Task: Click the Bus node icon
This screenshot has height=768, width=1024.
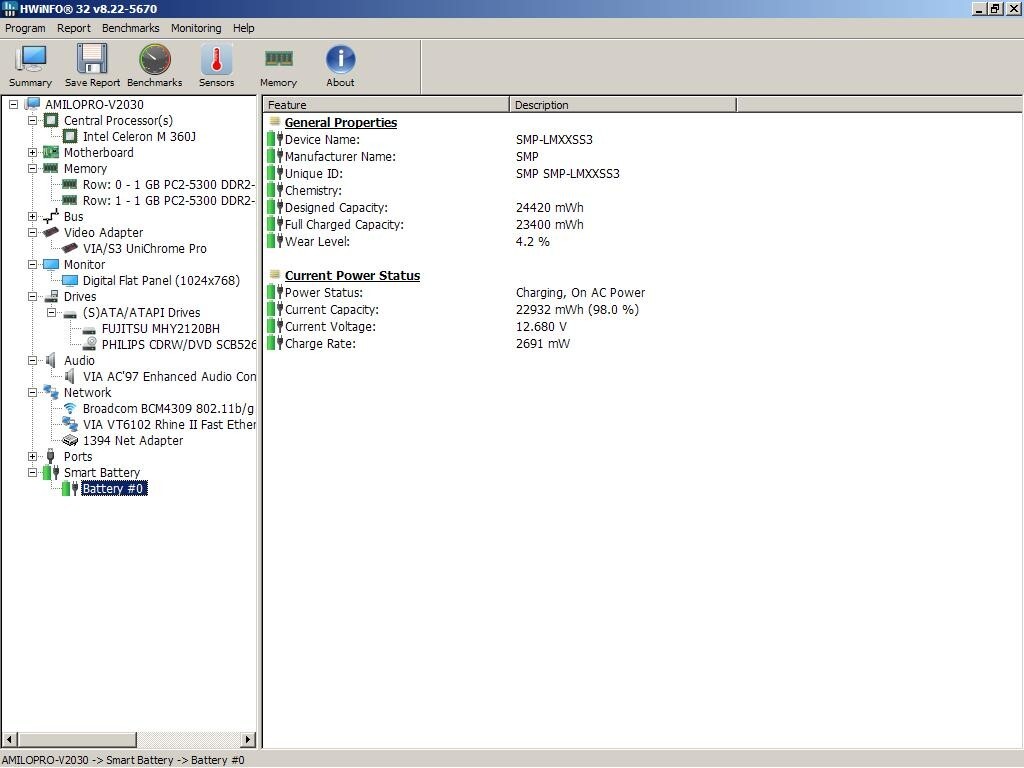Action: [51, 216]
